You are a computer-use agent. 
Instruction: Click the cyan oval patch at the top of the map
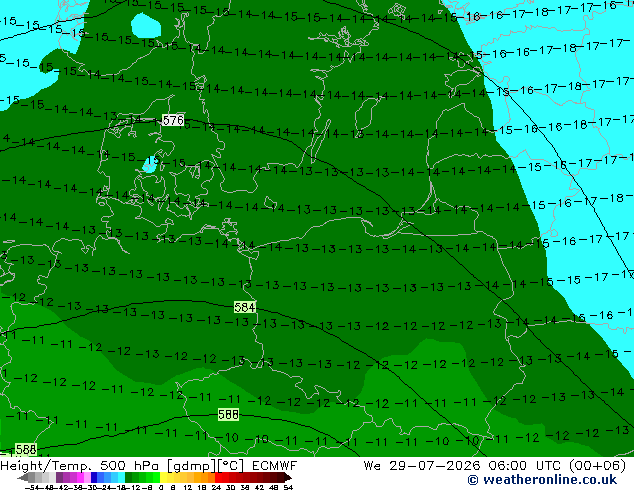click(x=146, y=26)
